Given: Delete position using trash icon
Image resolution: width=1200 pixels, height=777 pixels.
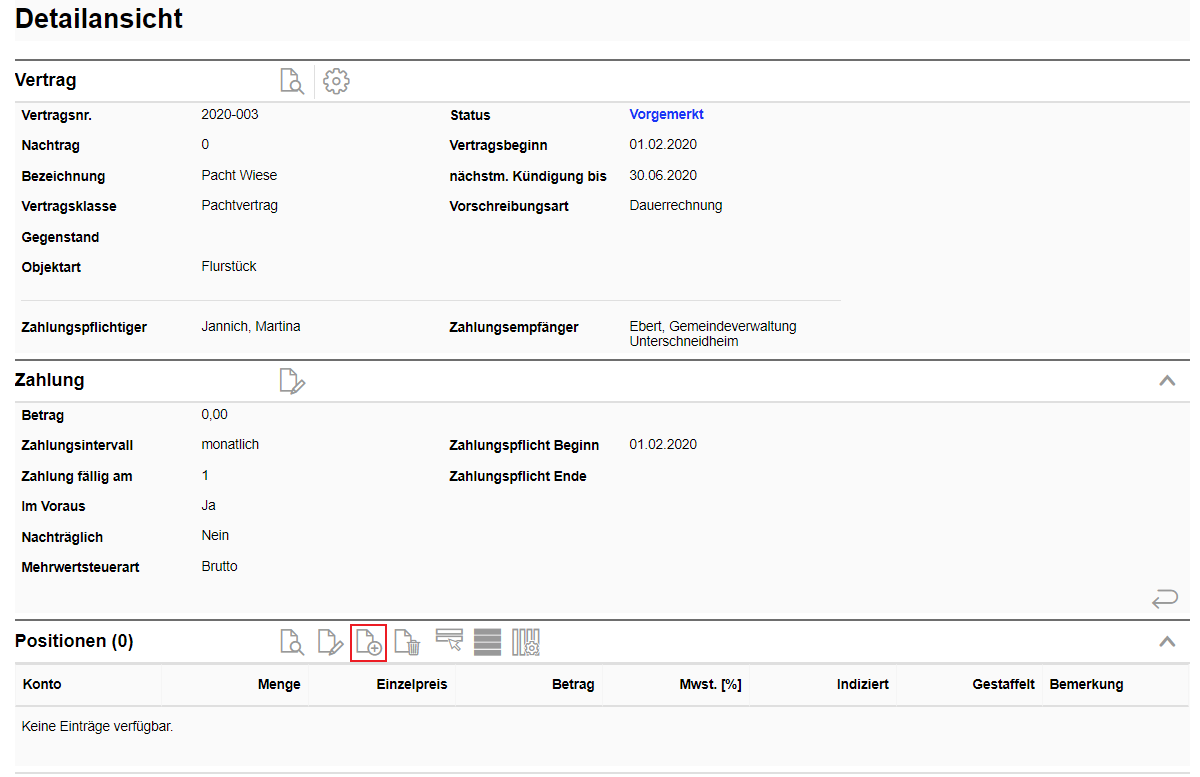Looking at the screenshot, I should point(407,642).
